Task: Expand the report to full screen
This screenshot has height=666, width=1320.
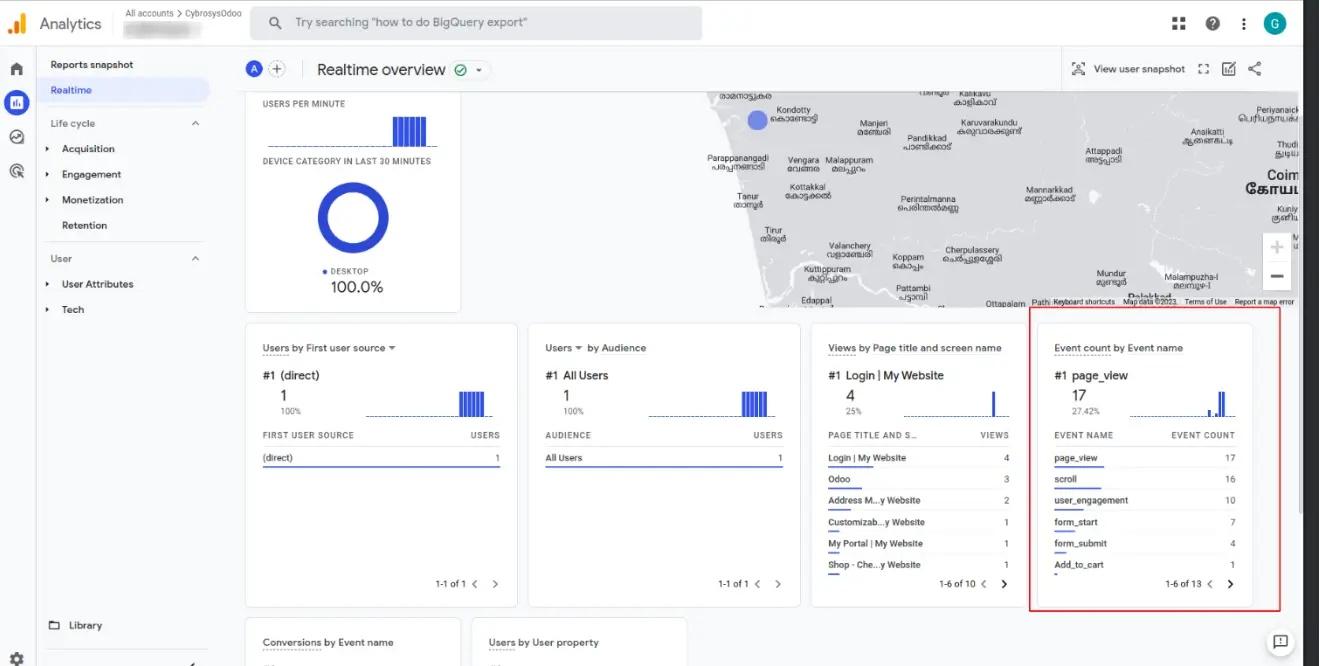Action: (x=1204, y=68)
